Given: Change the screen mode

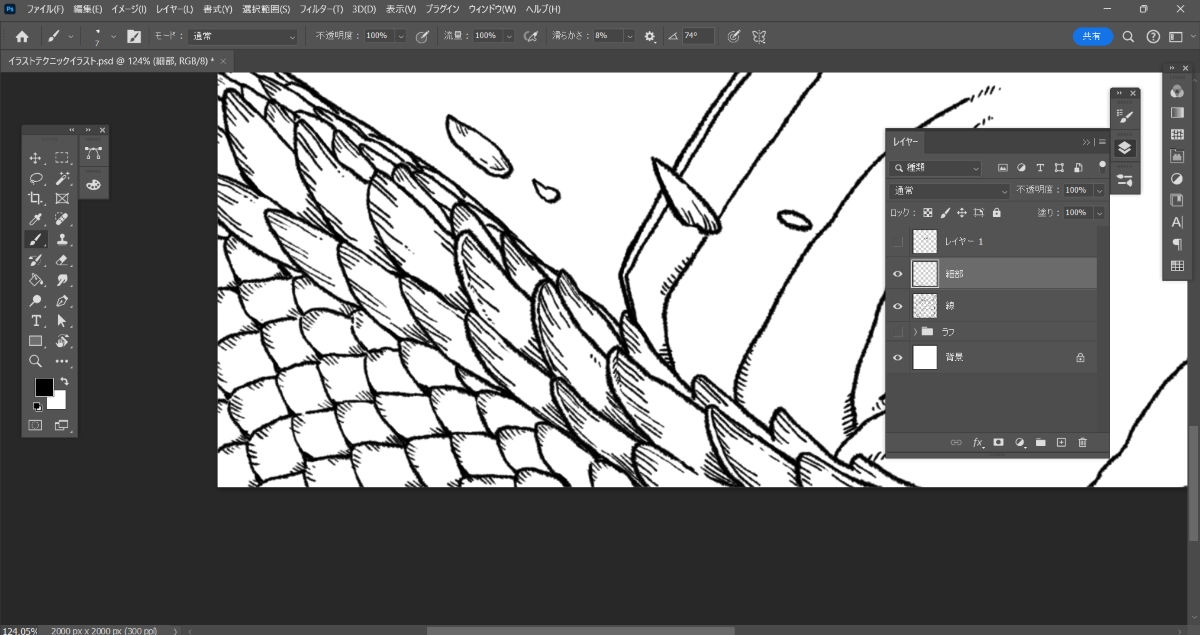Looking at the screenshot, I should pyautogui.click(x=62, y=425).
